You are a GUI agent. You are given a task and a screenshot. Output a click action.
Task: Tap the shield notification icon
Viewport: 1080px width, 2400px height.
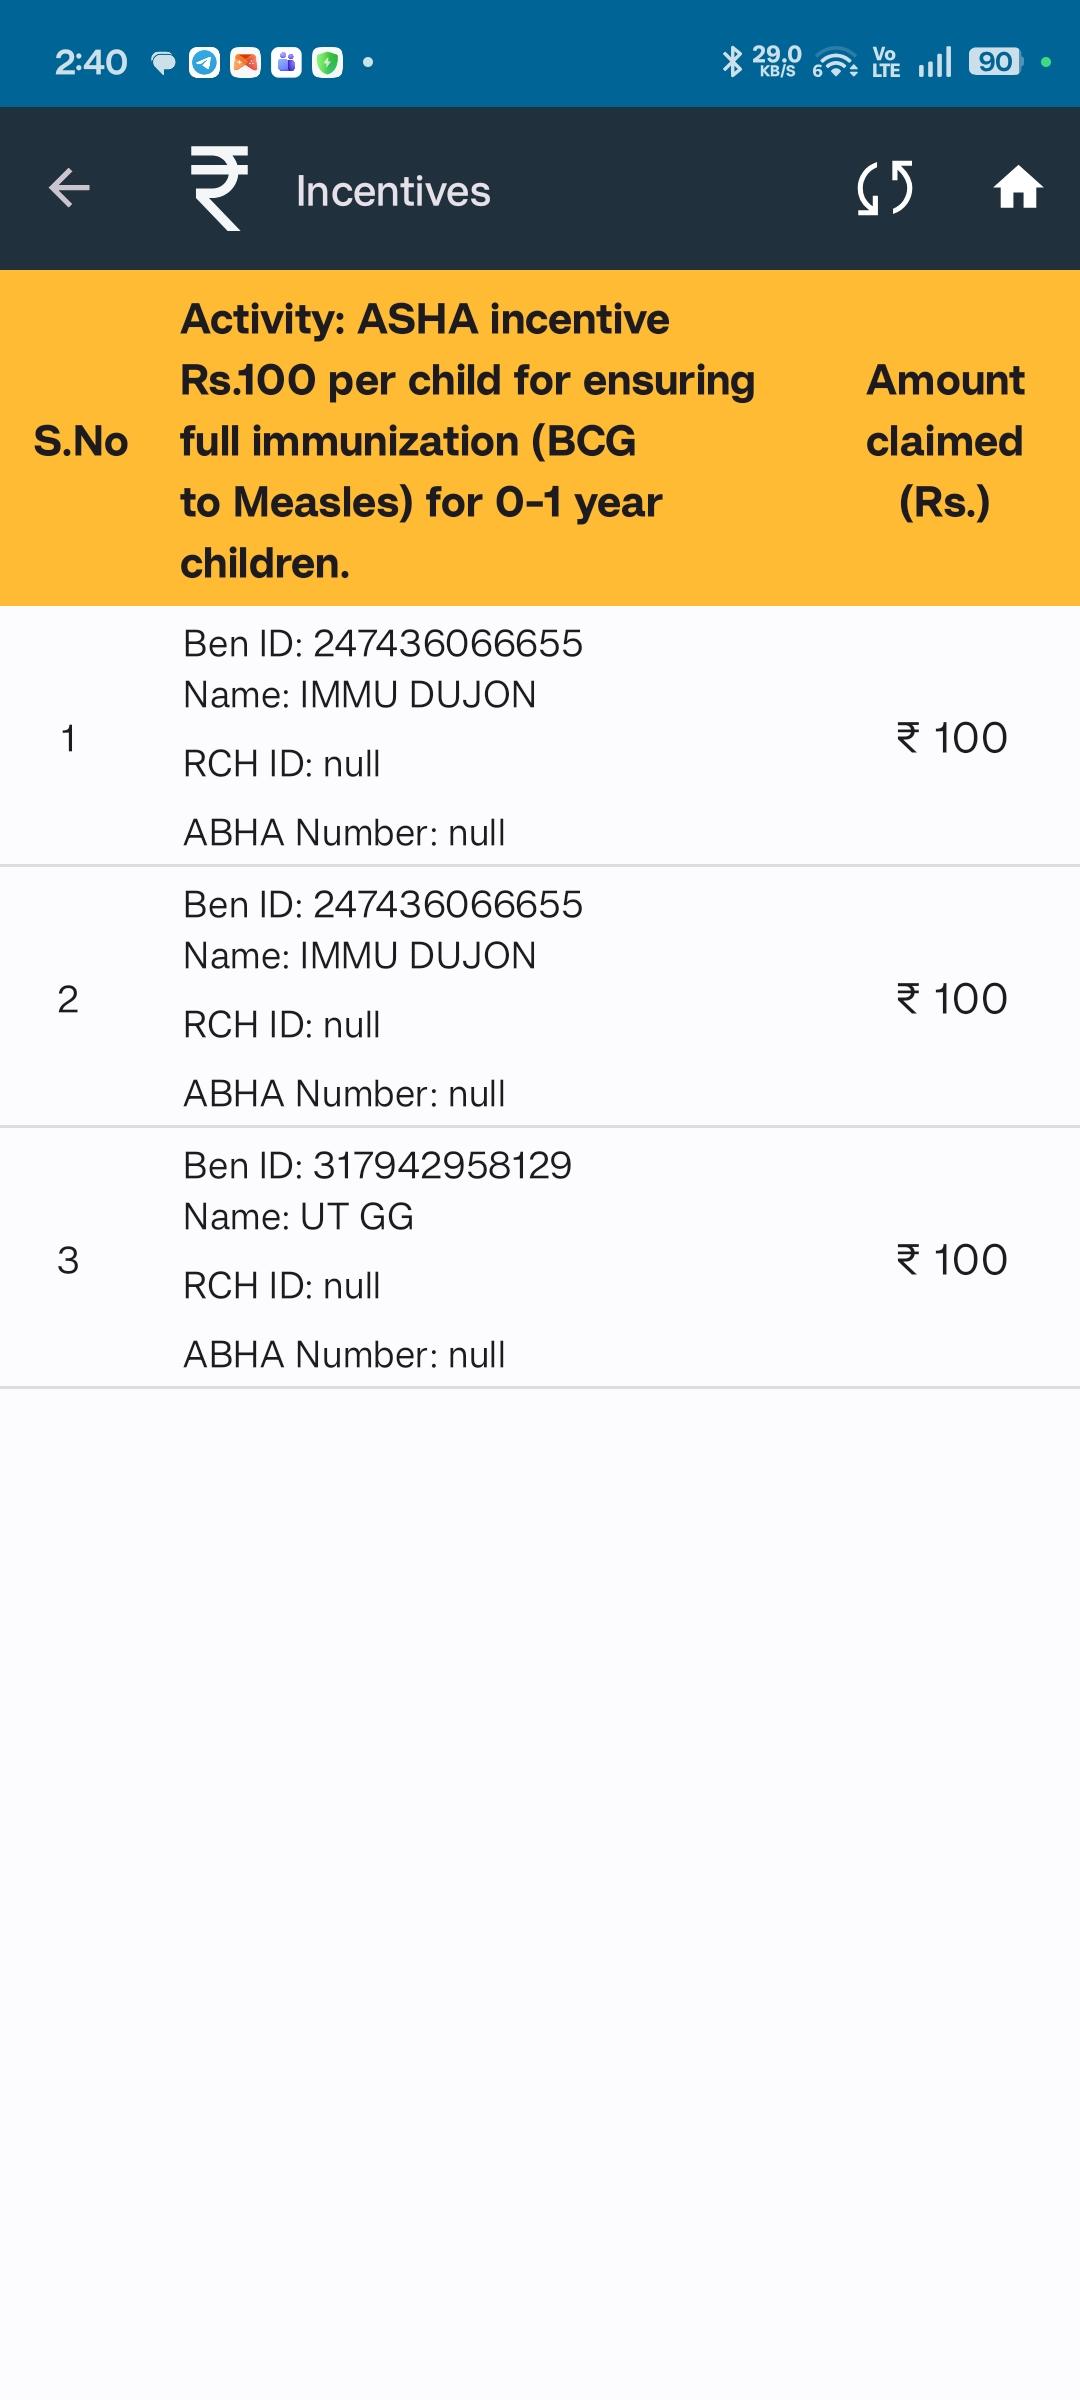point(327,63)
